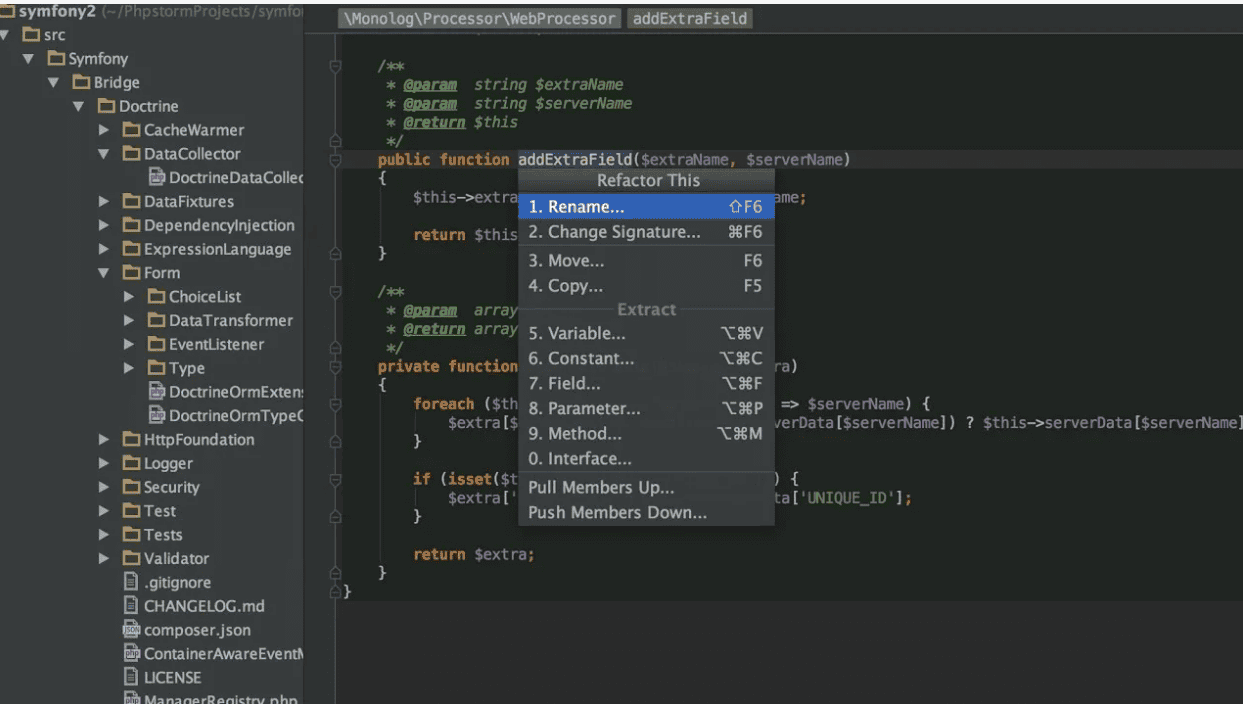This screenshot has width=1243, height=704.
Task: Click the Symfony folder icon
Action: (56, 59)
